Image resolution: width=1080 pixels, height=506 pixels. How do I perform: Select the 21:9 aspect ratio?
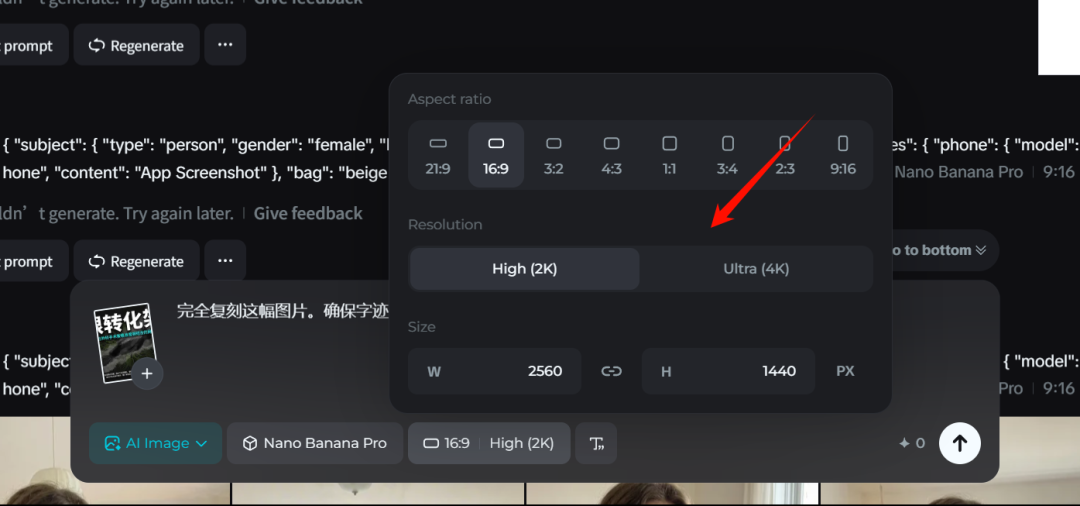pos(438,156)
